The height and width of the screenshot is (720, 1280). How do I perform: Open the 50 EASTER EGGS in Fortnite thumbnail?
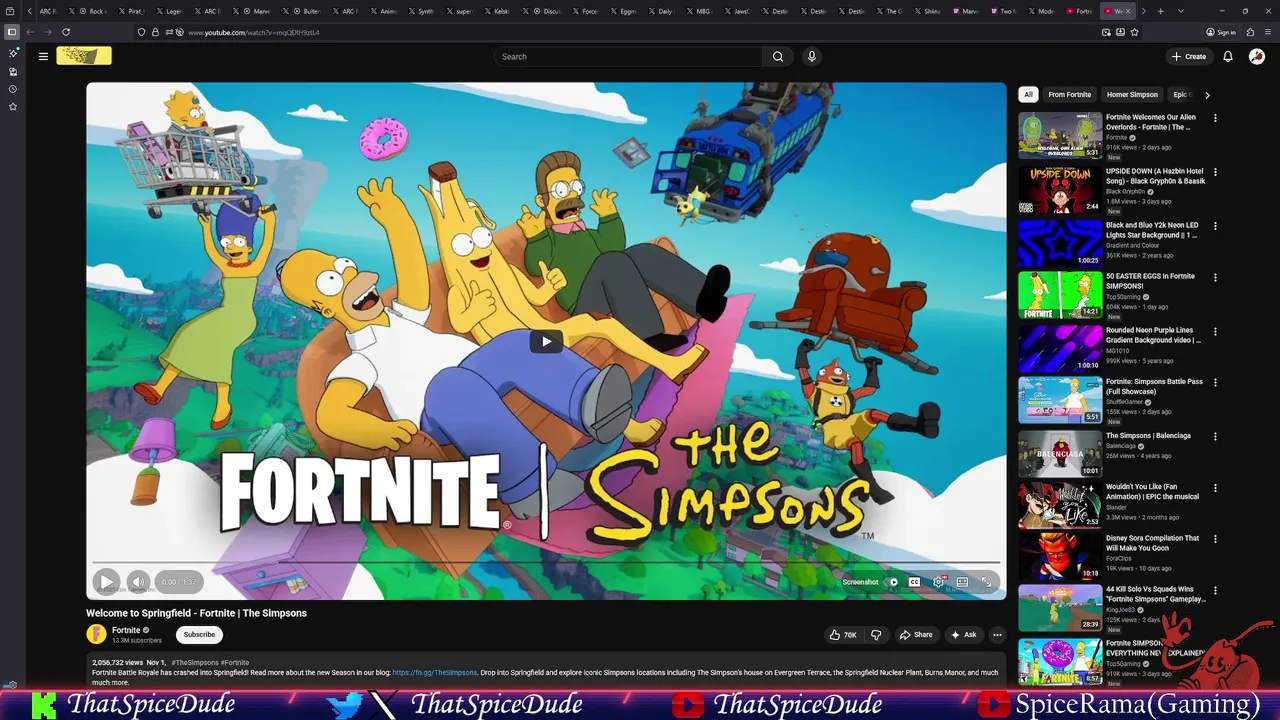[1060, 295]
